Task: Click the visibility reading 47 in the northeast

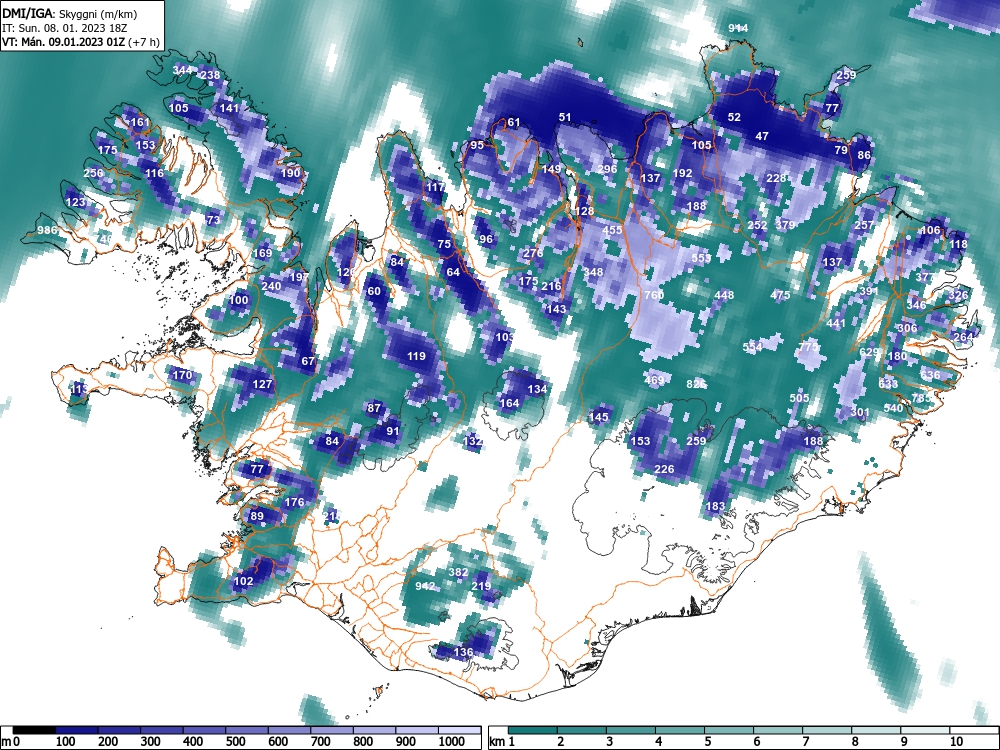Action: point(762,136)
